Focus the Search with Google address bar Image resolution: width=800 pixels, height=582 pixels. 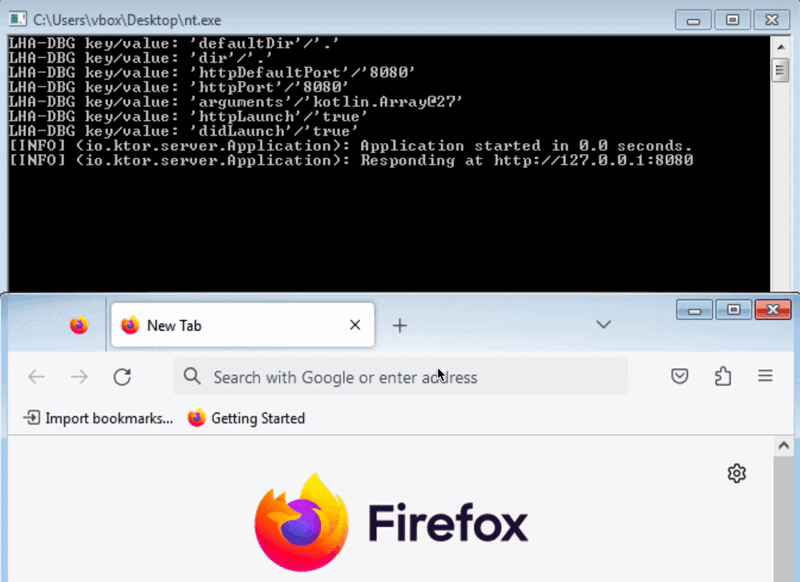[x=400, y=377]
